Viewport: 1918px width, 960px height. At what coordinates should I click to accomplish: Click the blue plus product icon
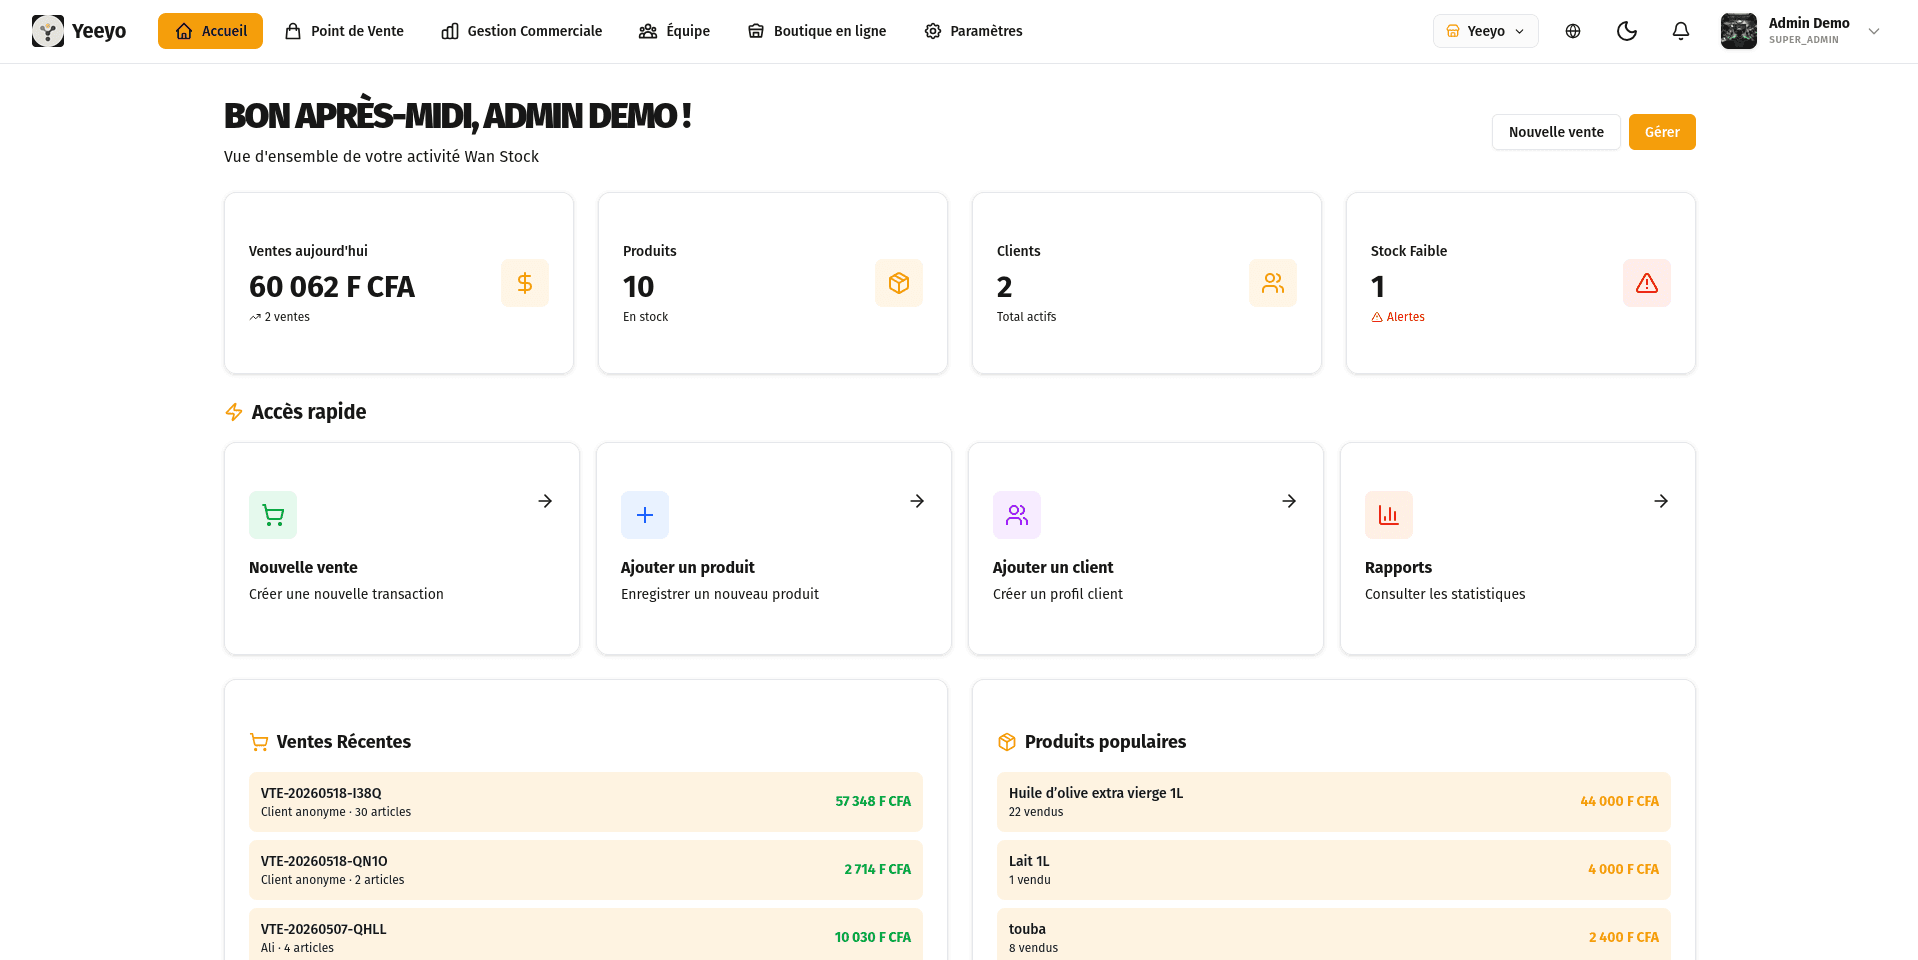click(x=645, y=515)
